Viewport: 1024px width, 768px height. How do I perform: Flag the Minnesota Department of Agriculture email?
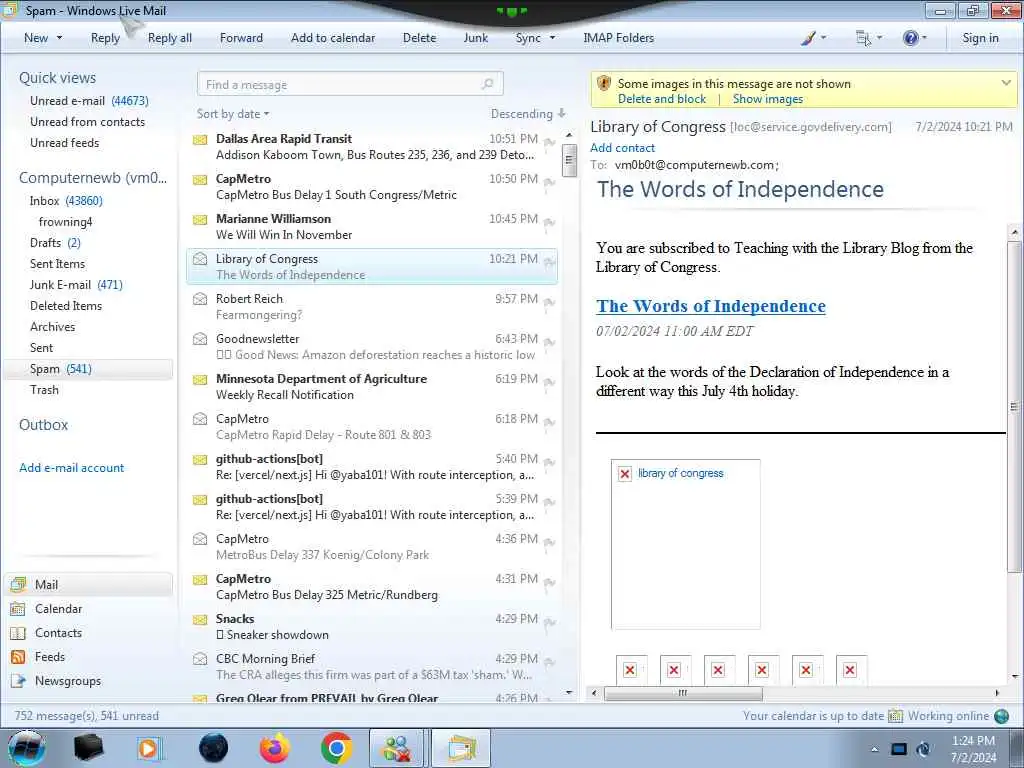[549, 382]
